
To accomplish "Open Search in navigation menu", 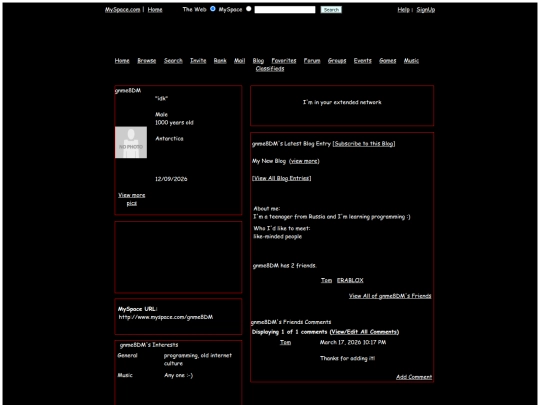I will (173, 61).
